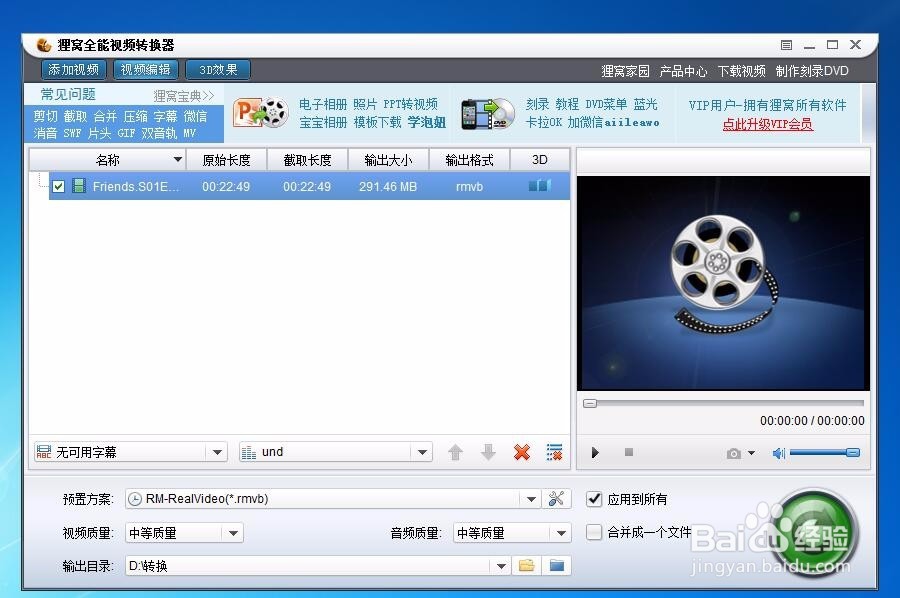Clear the whole video list
The height and width of the screenshot is (598, 900).
[x=554, y=452]
